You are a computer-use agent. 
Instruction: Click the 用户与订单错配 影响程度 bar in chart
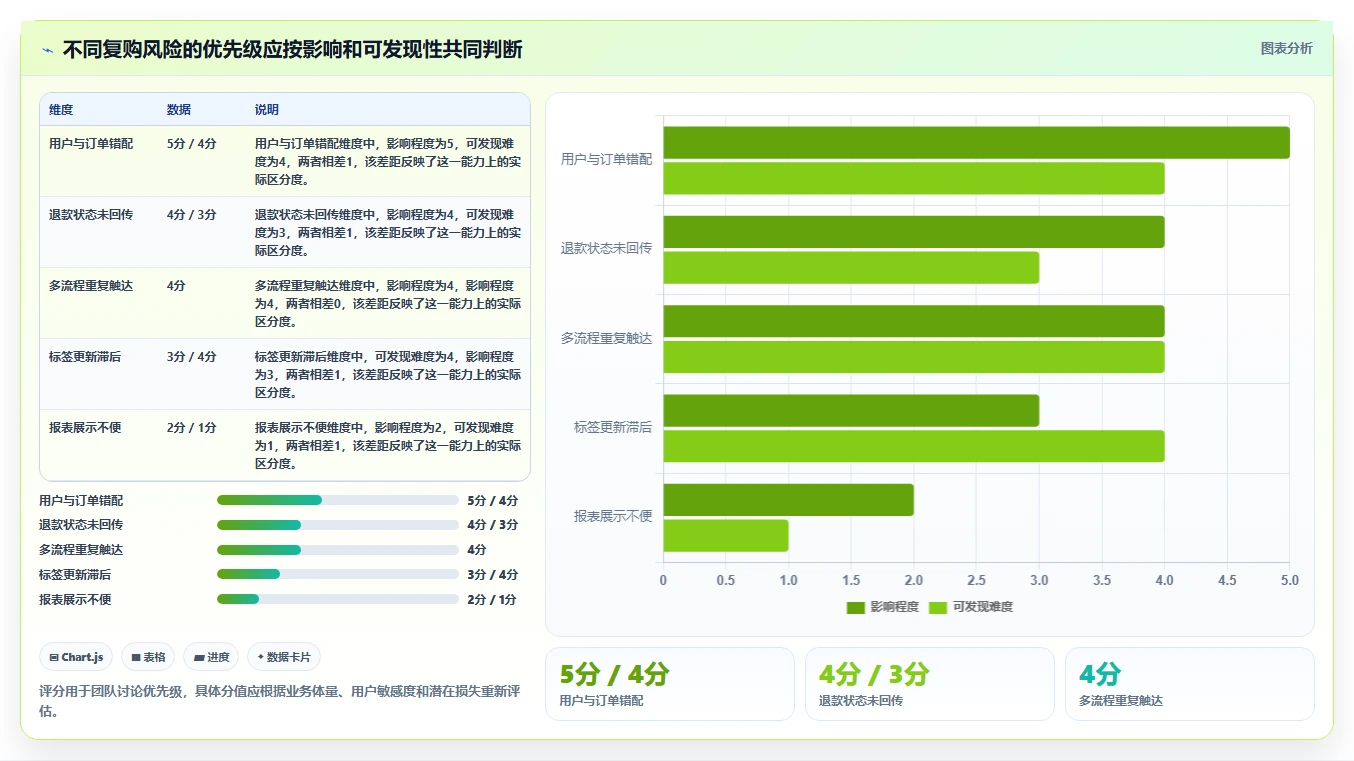point(976,143)
